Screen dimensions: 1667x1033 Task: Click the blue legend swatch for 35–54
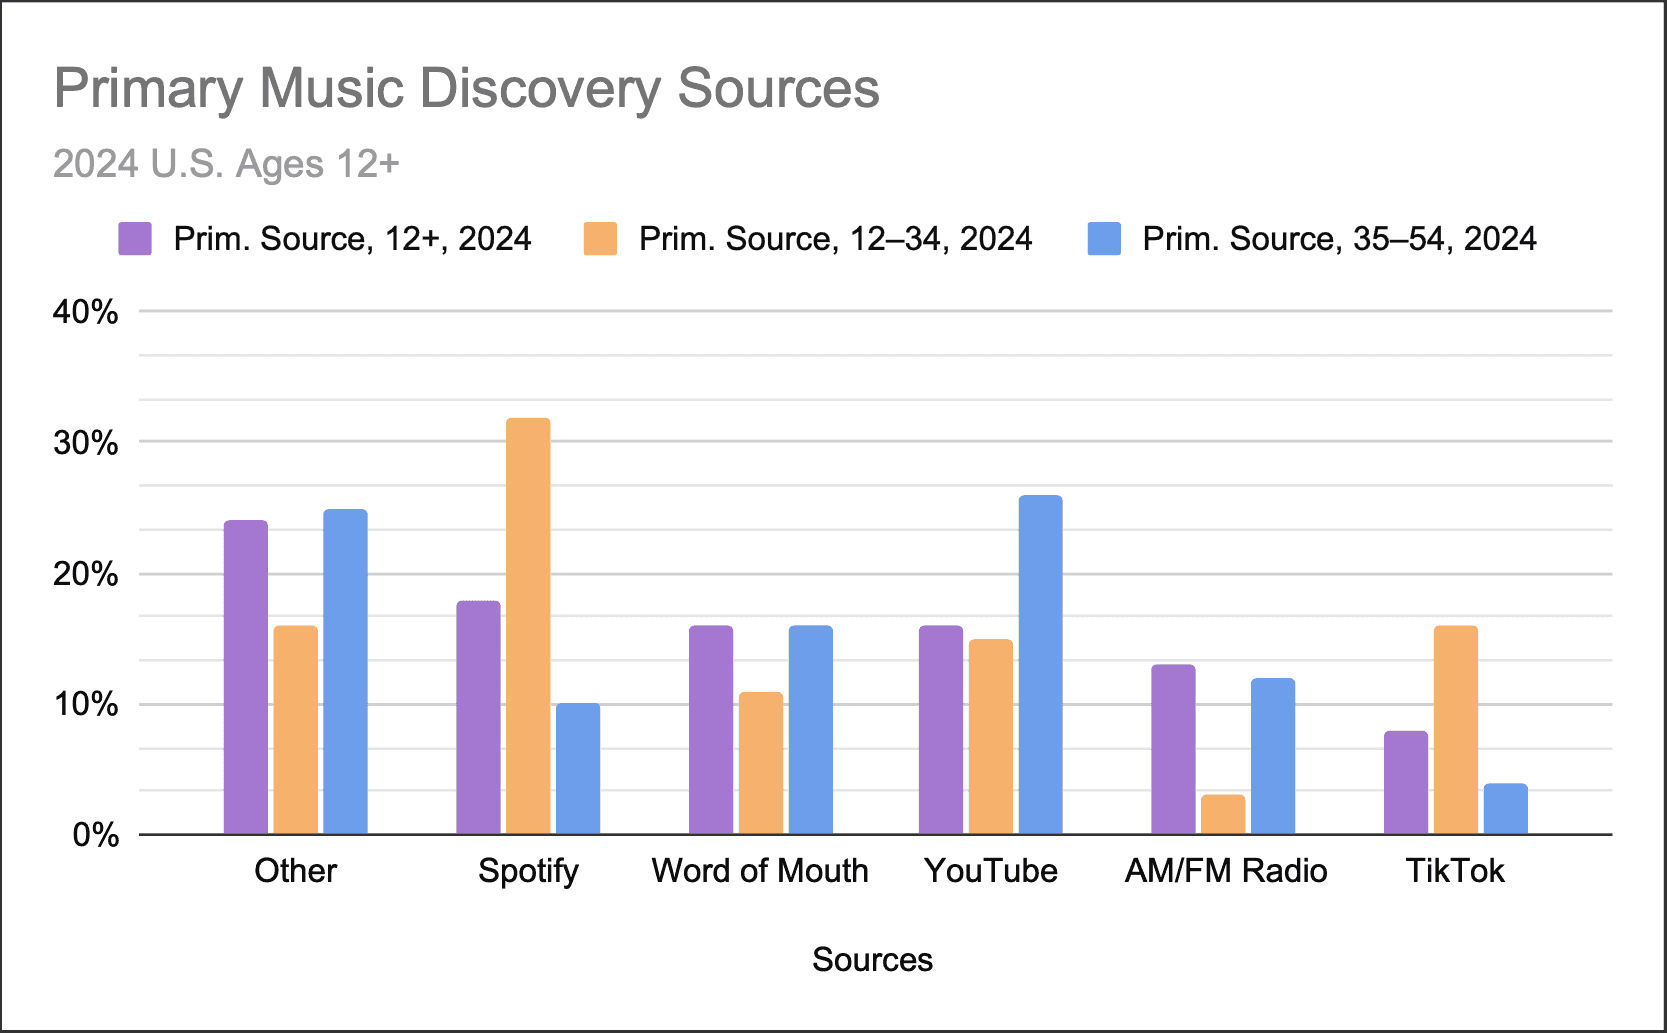click(x=1104, y=239)
